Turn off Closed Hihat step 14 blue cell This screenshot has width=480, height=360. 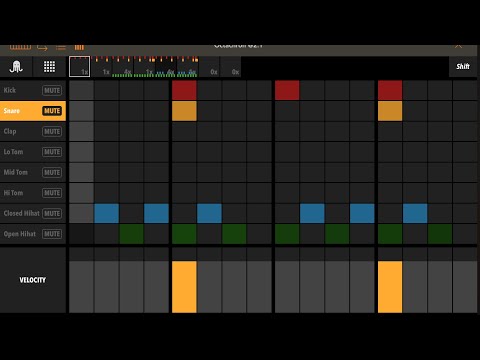click(415, 213)
